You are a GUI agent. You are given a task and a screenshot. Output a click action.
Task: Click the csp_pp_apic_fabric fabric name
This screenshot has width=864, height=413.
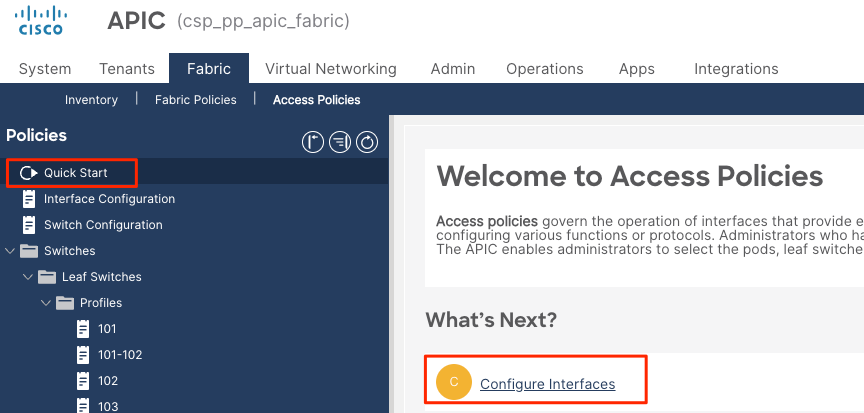click(x=263, y=22)
